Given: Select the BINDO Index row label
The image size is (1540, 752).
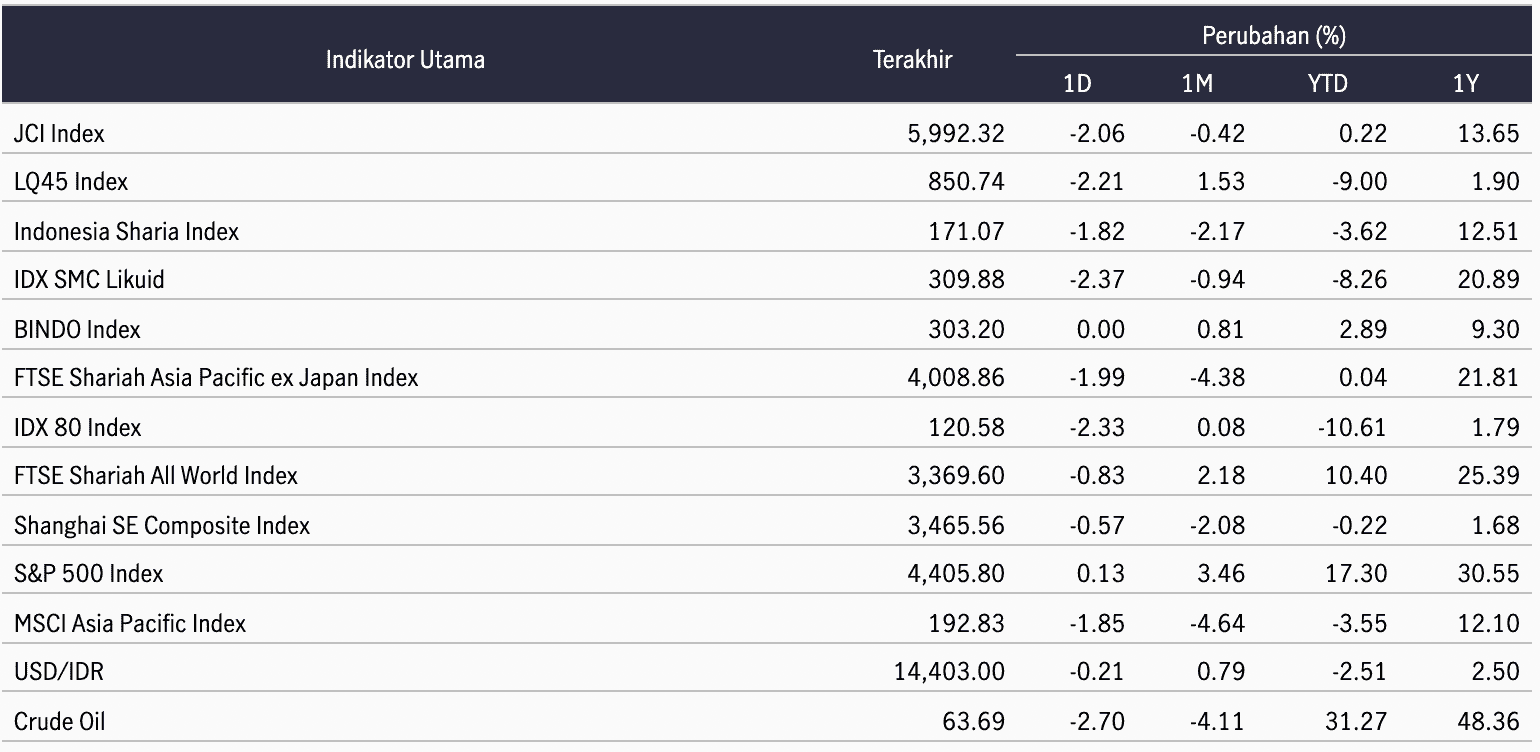Looking at the screenshot, I should point(77,329).
